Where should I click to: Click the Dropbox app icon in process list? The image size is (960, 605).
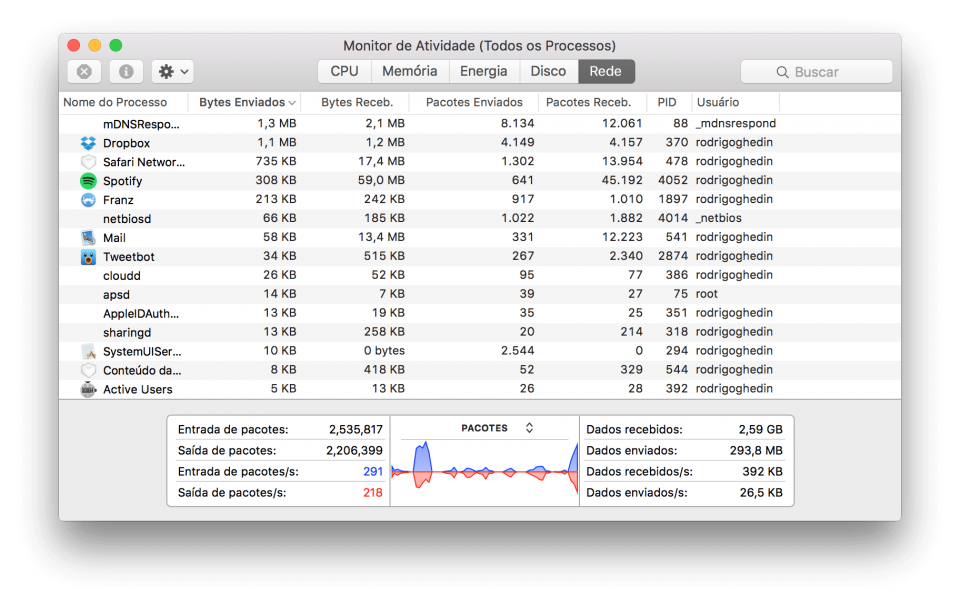click(88, 143)
